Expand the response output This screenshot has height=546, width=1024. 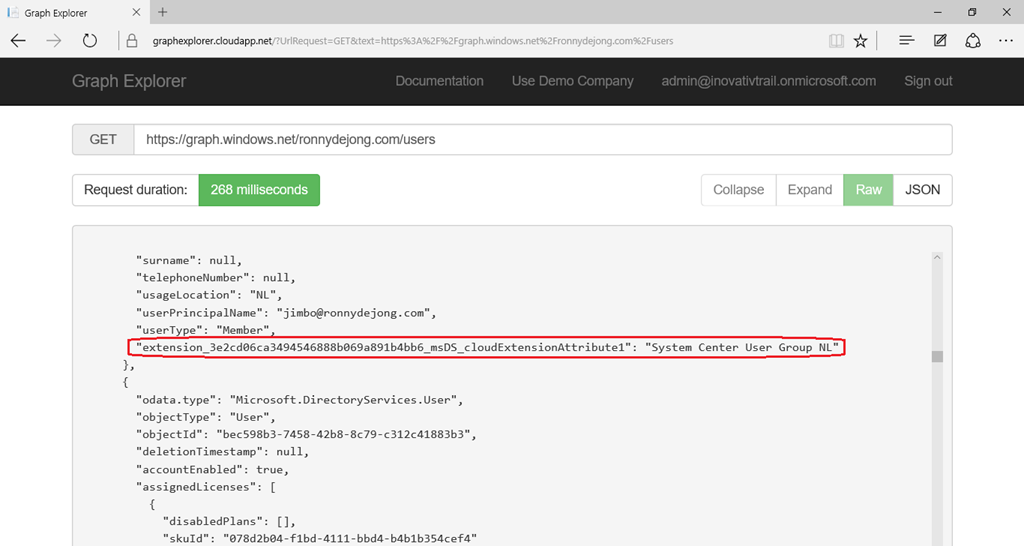click(809, 190)
